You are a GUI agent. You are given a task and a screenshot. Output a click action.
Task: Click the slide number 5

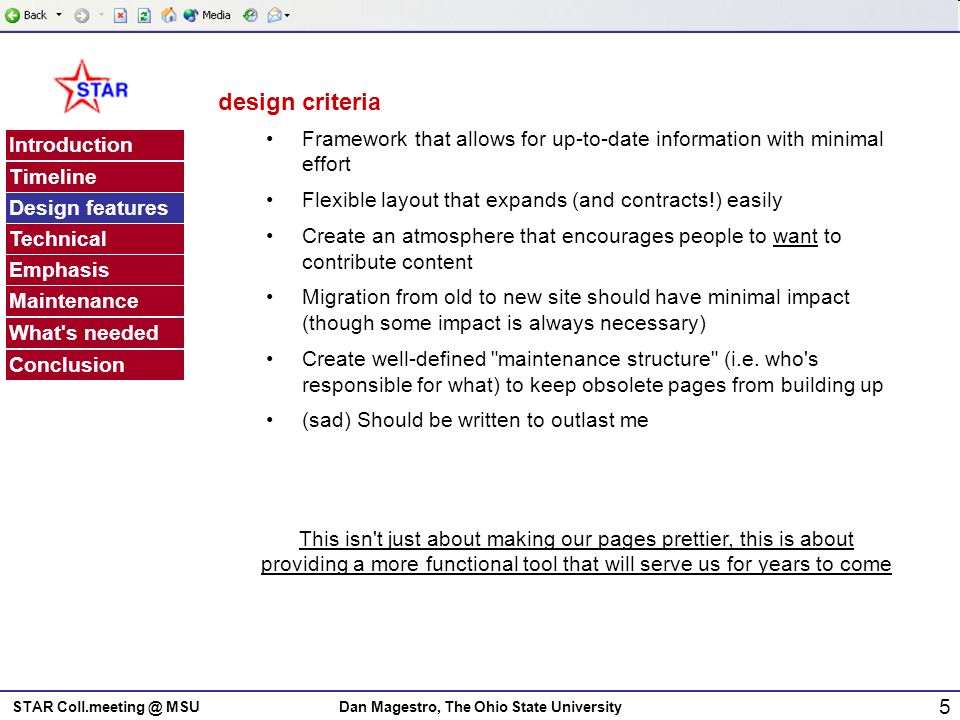coord(945,707)
